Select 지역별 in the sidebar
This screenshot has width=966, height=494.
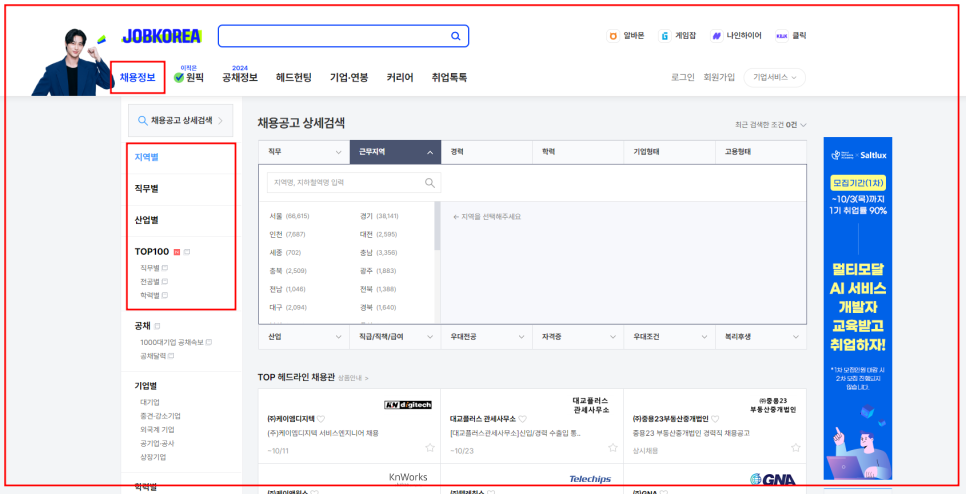pyautogui.click(x=147, y=157)
